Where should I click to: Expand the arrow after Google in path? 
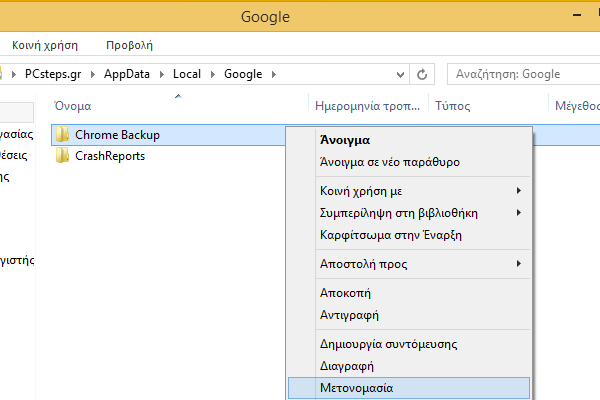274,74
